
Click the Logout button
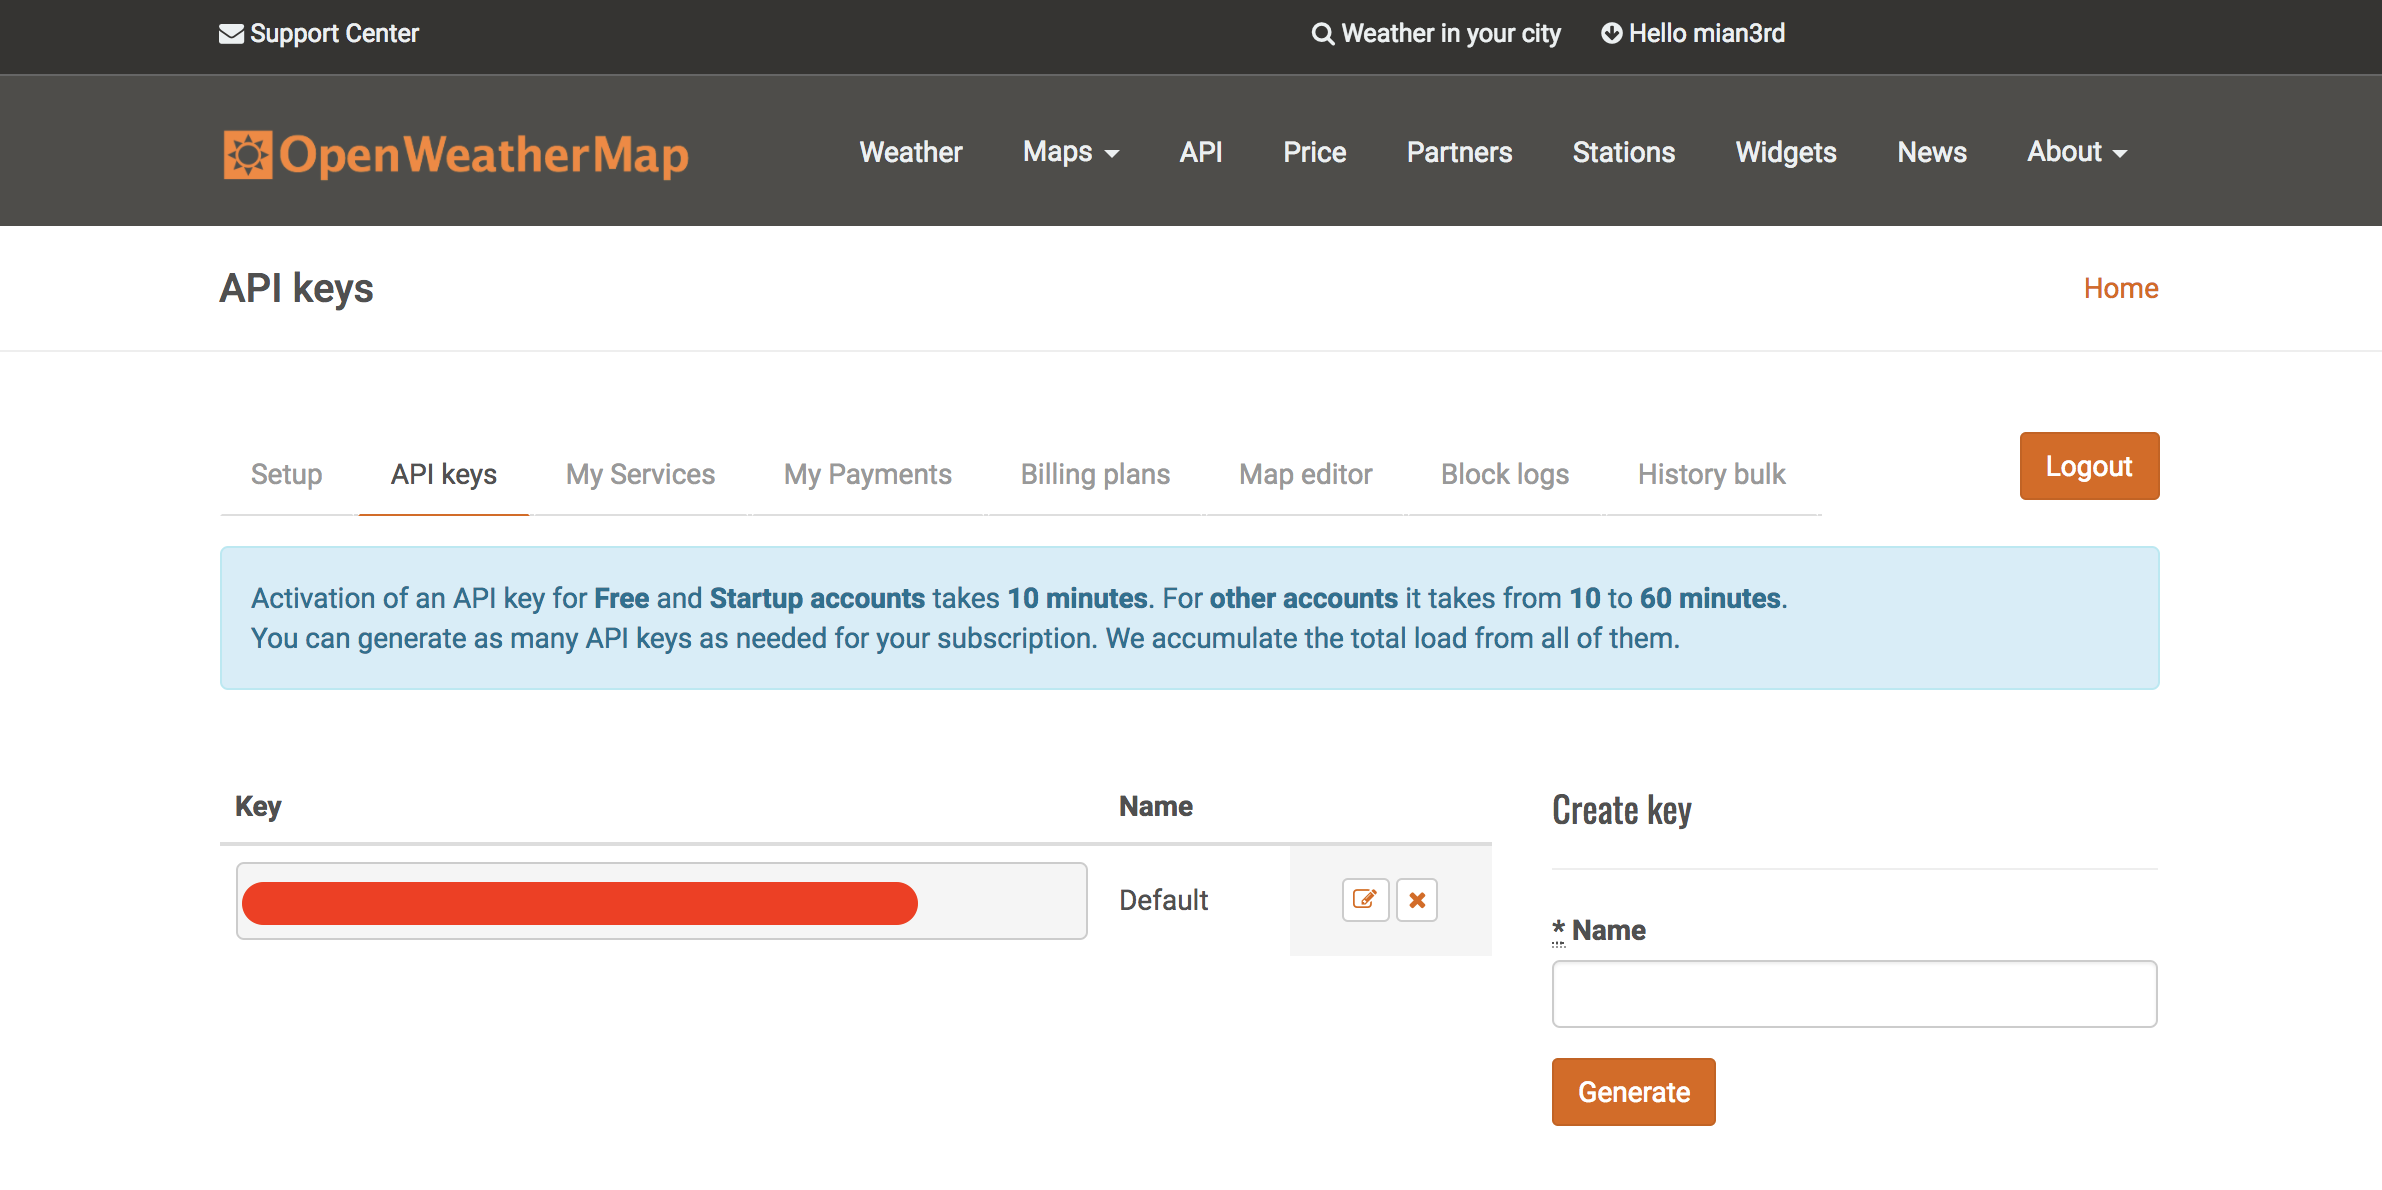click(x=2088, y=465)
